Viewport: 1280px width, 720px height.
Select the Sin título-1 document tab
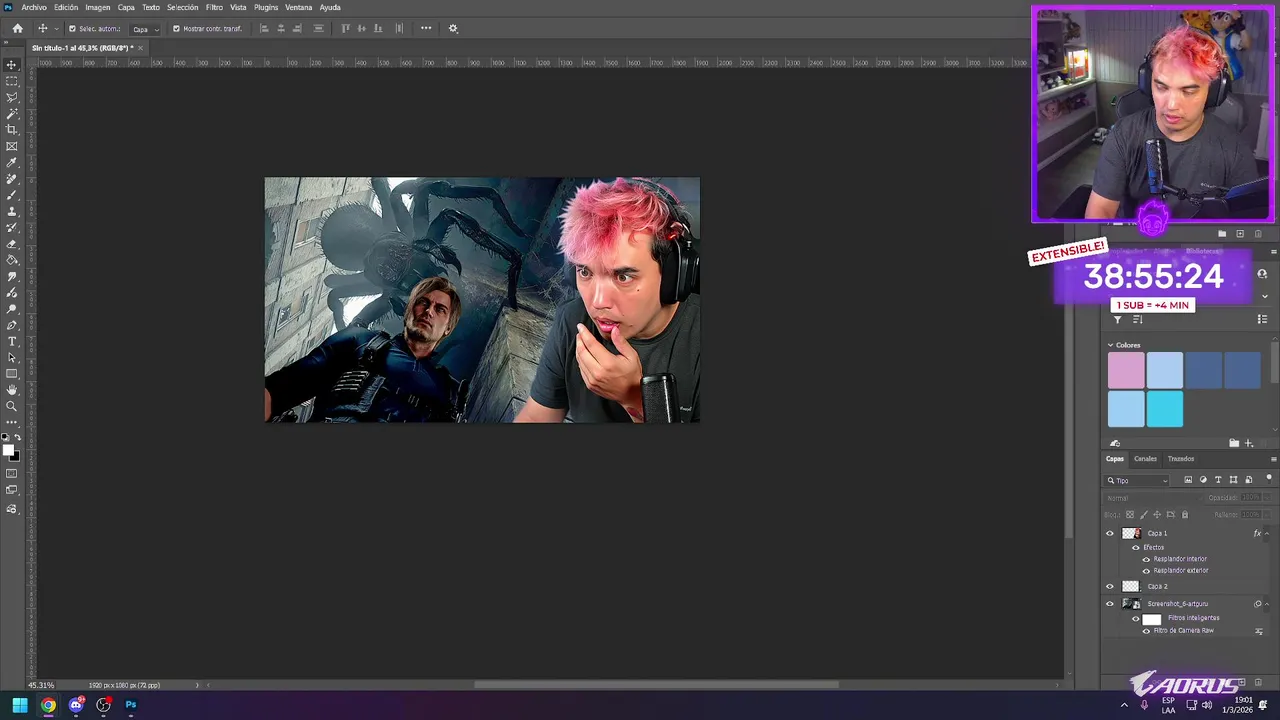pyautogui.click(x=83, y=48)
